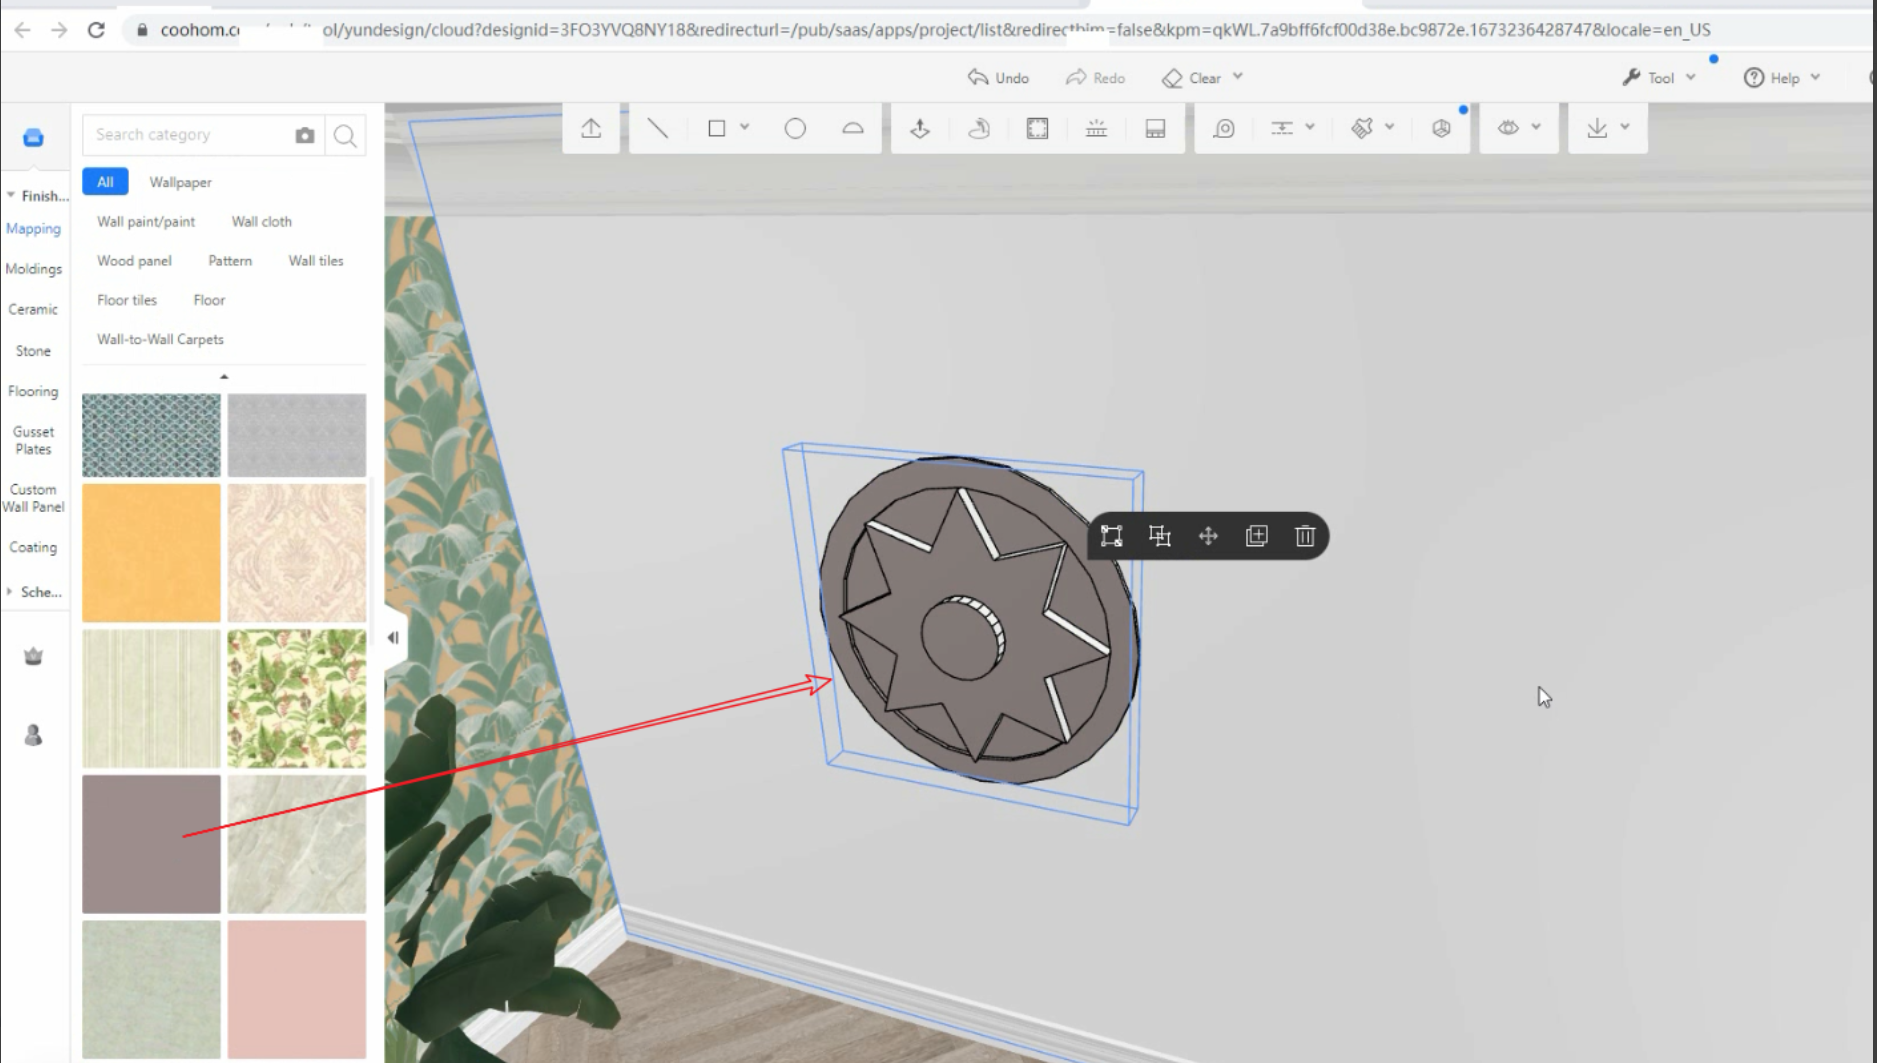Collapse the left material panel
The image size is (1877, 1063).
click(393, 638)
